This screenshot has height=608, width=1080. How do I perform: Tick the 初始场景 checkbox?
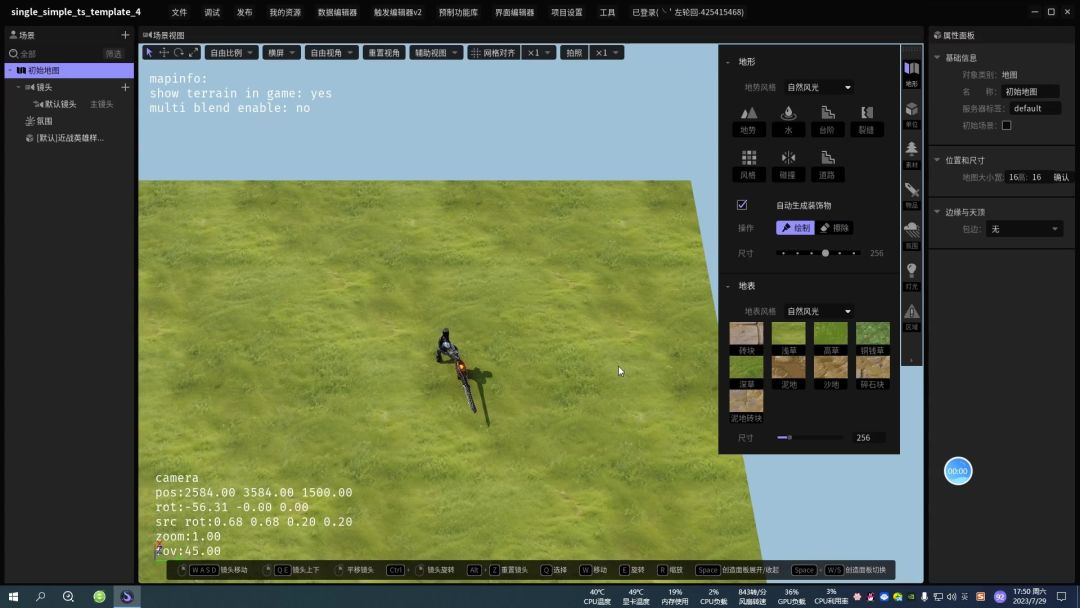click(1006, 126)
